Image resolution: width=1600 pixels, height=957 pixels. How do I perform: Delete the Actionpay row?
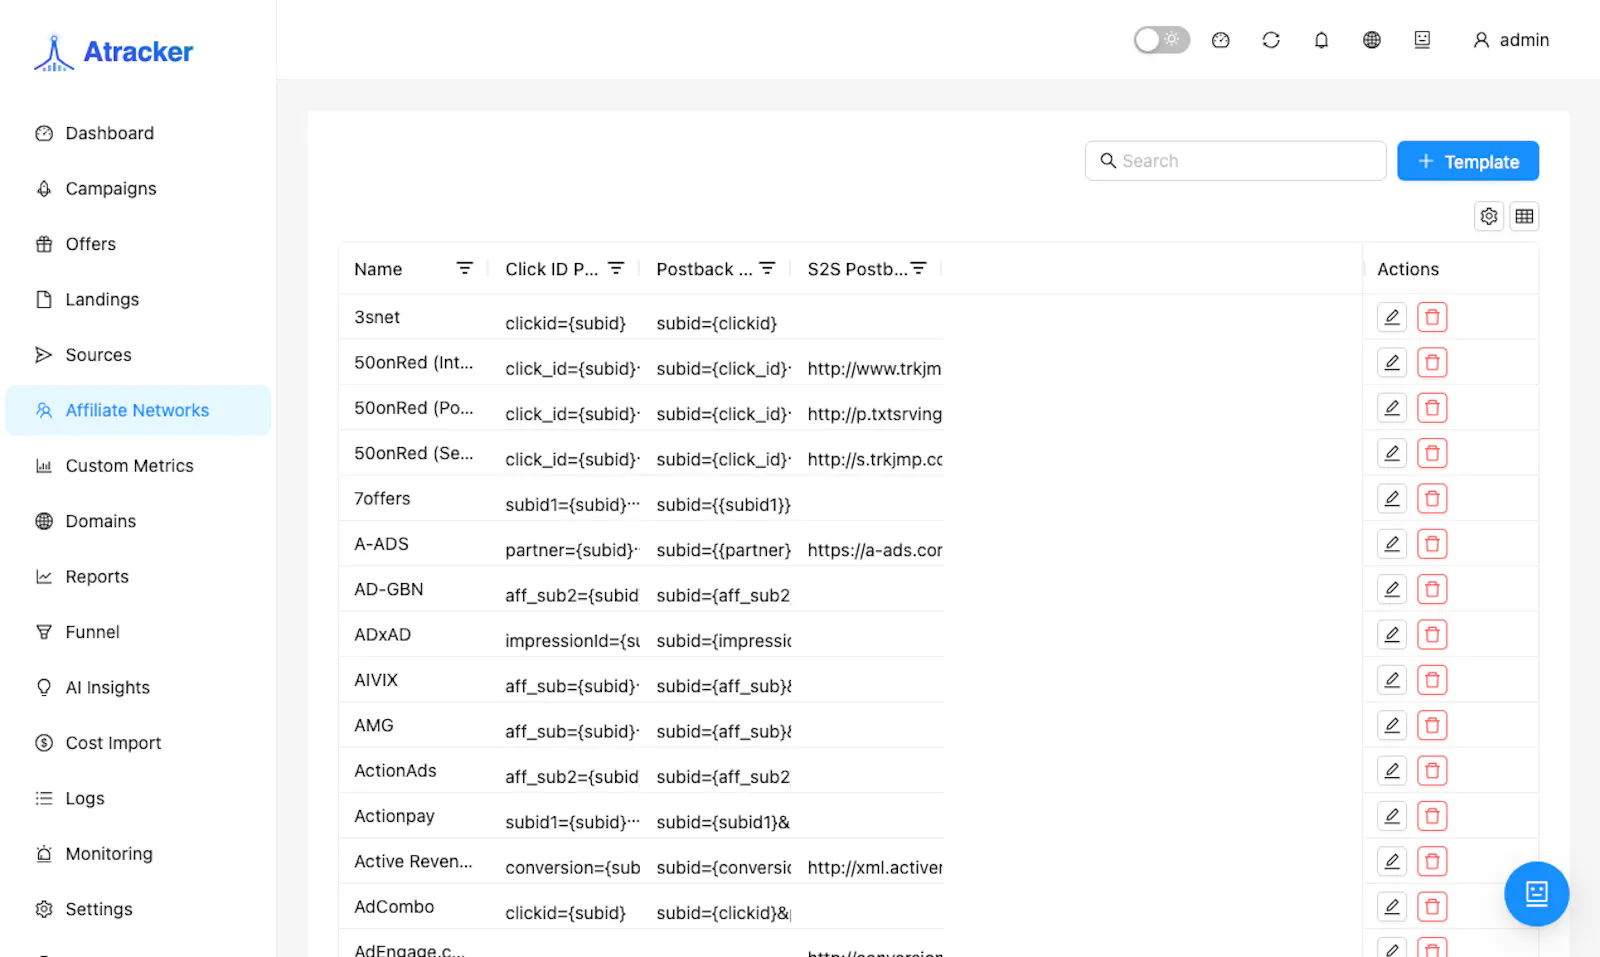(1432, 816)
